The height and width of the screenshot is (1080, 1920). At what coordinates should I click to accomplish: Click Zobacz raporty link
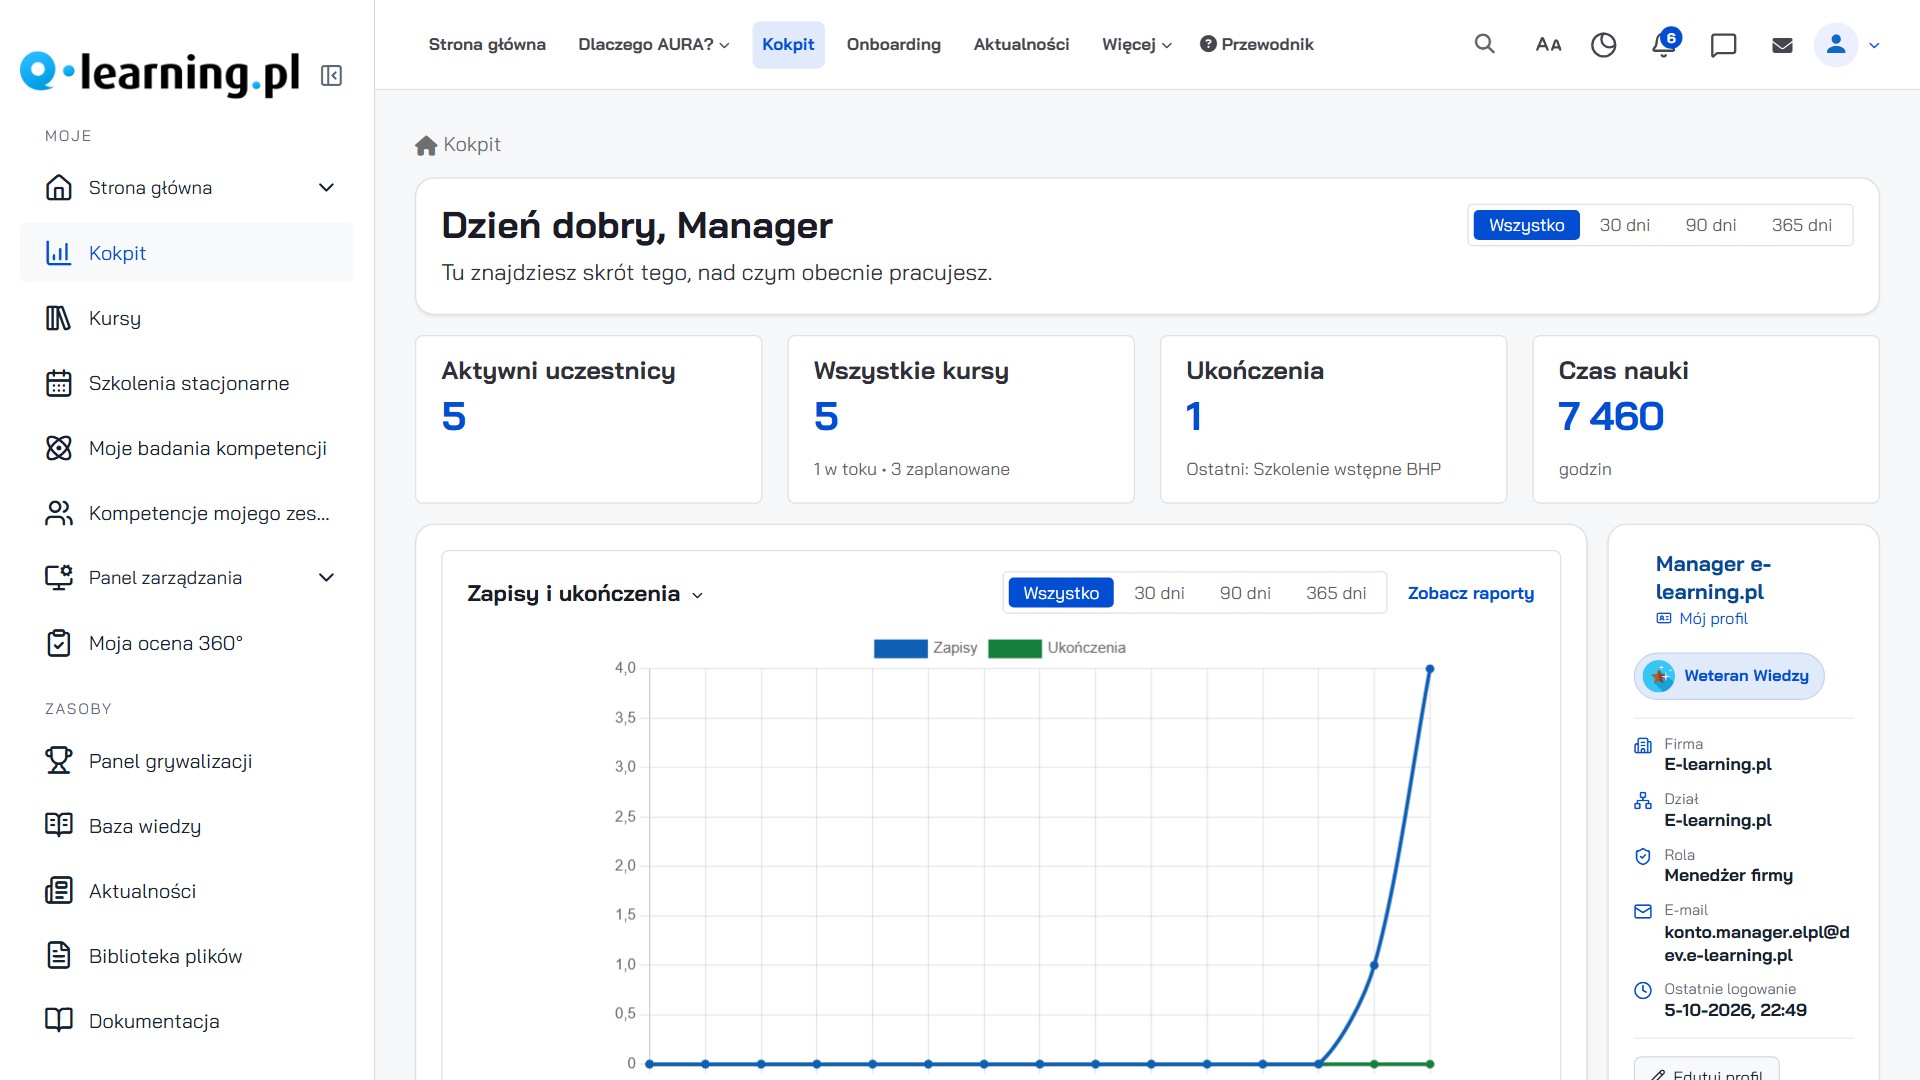[1470, 593]
